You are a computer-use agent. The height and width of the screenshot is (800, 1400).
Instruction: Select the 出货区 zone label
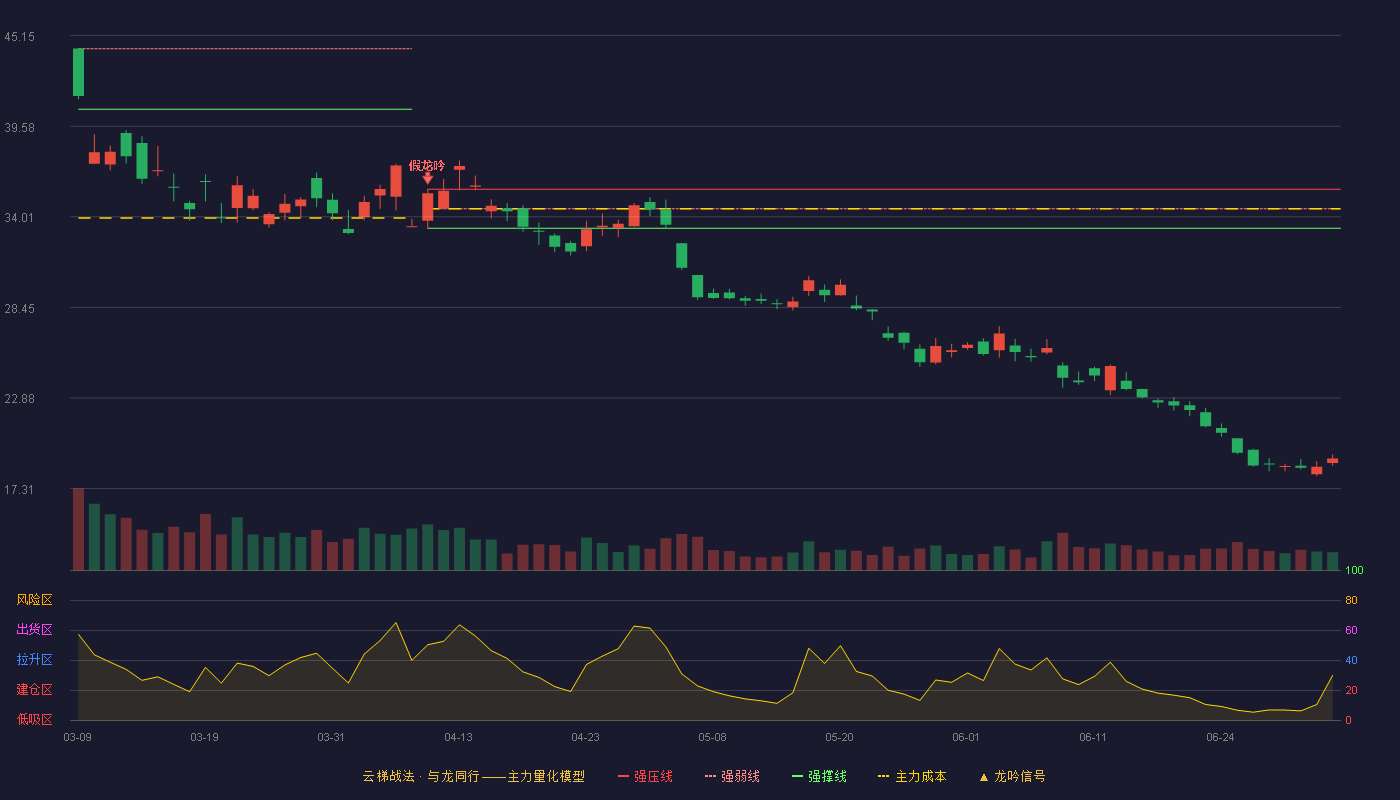point(34,630)
